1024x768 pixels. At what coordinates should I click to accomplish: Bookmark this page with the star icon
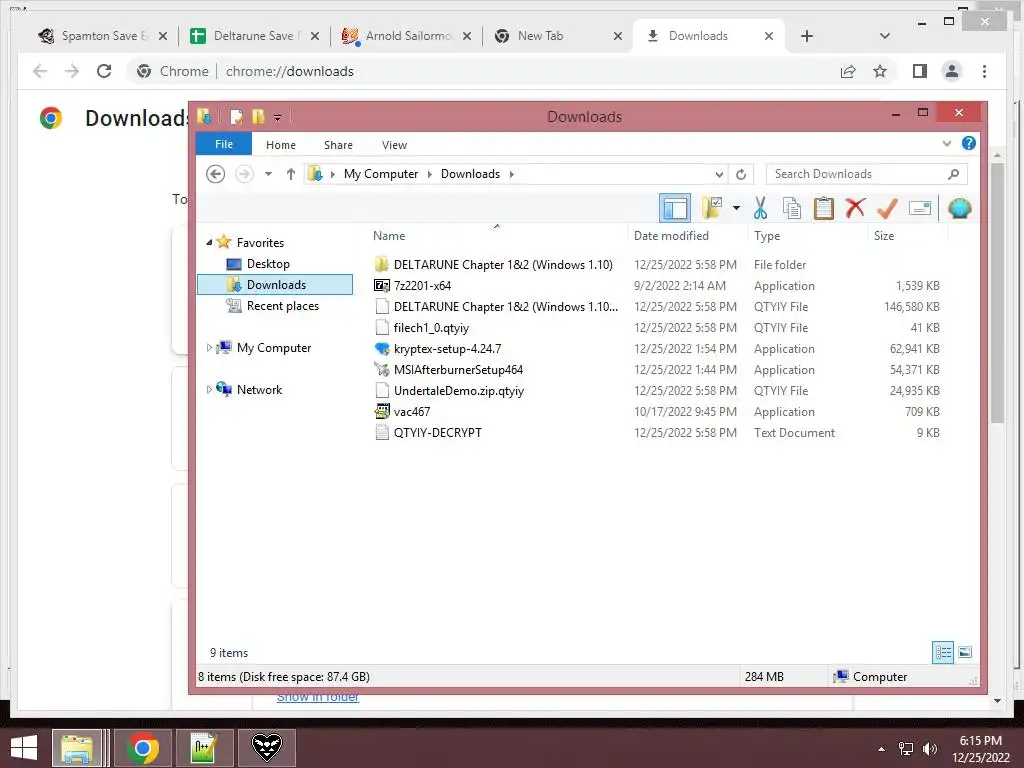tap(880, 71)
